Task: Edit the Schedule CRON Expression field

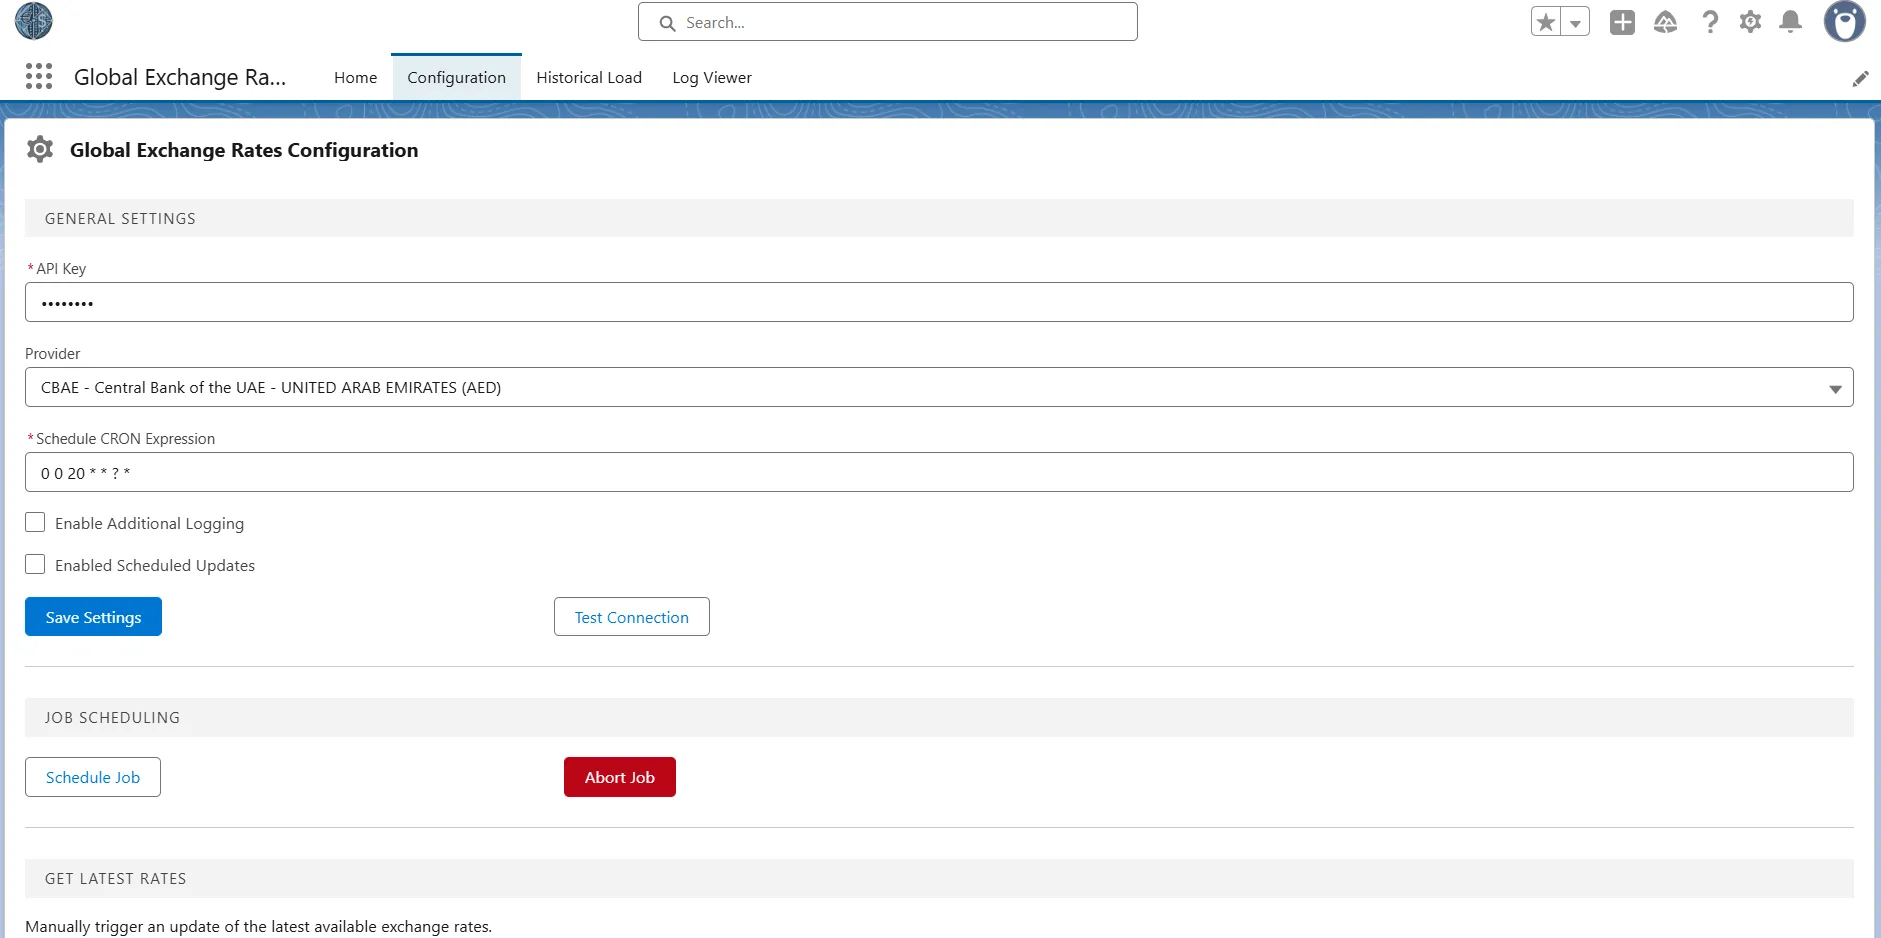Action: tap(939, 472)
